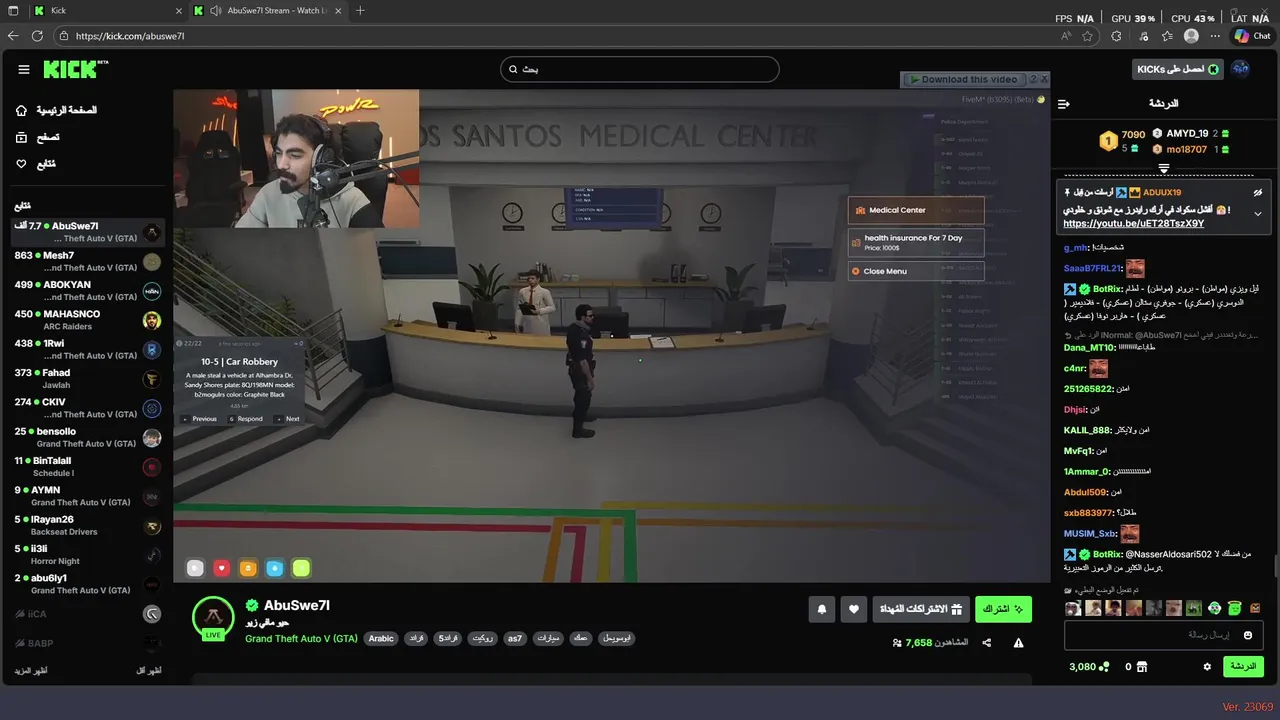The image size is (1280, 720).
Task: Close the Download this video overlay
Action: point(1044,77)
